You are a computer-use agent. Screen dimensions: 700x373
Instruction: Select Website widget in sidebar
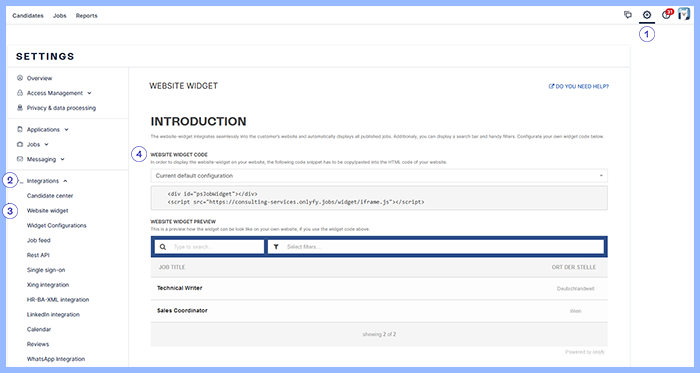click(x=47, y=211)
